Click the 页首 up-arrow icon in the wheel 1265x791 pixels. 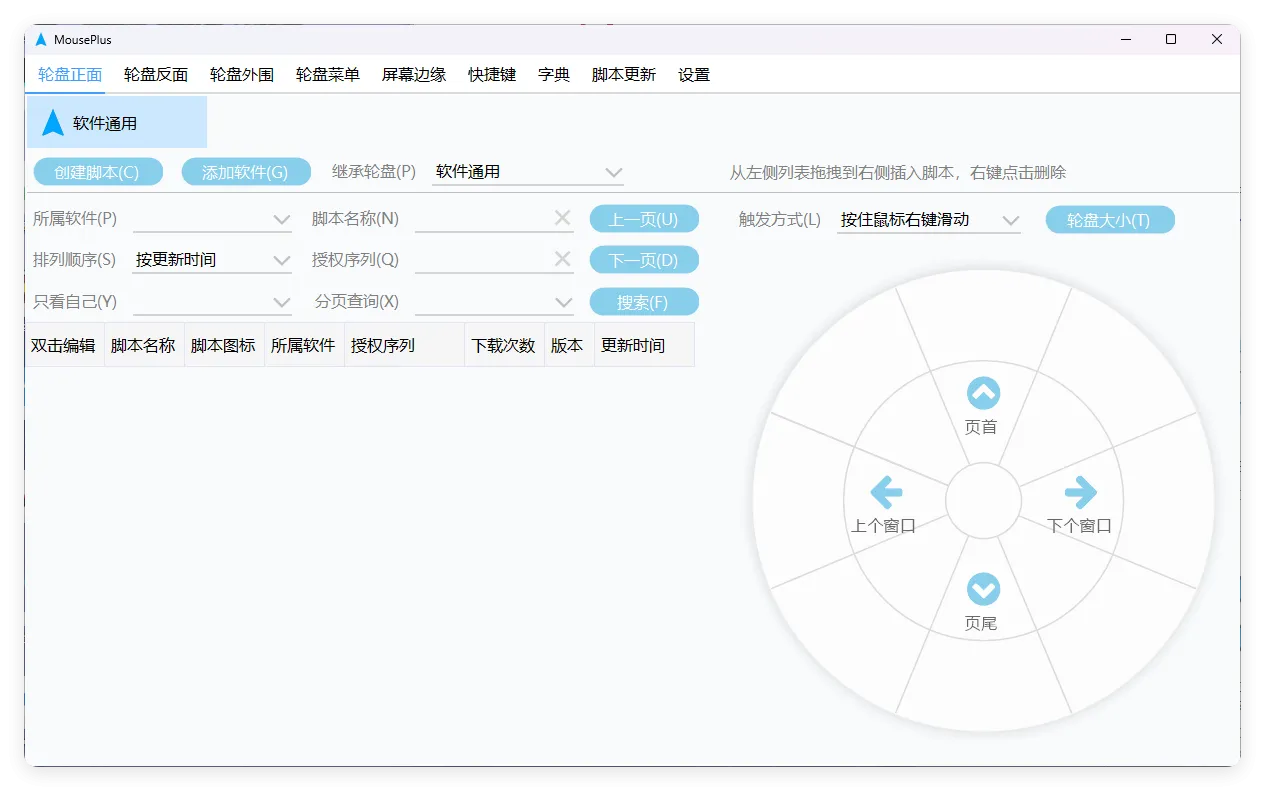coord(983,392)
